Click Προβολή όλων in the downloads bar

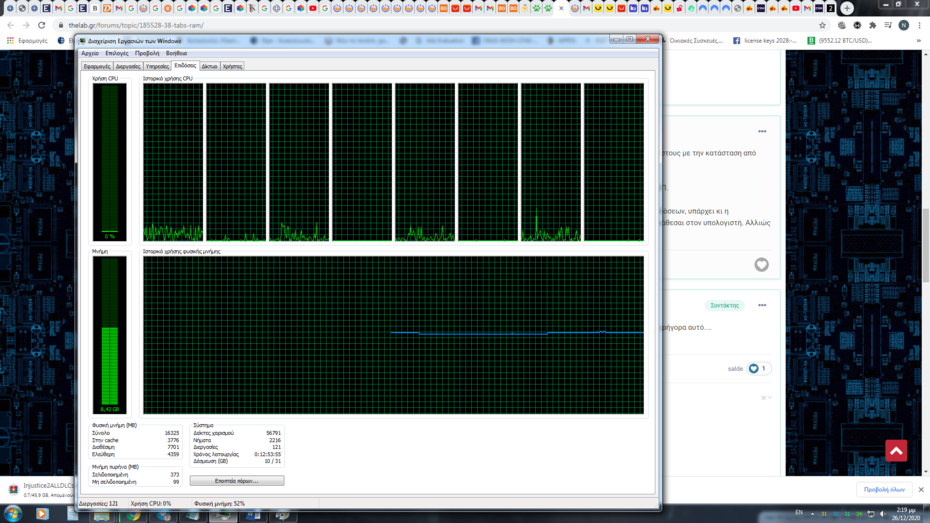tap(884, 490)
